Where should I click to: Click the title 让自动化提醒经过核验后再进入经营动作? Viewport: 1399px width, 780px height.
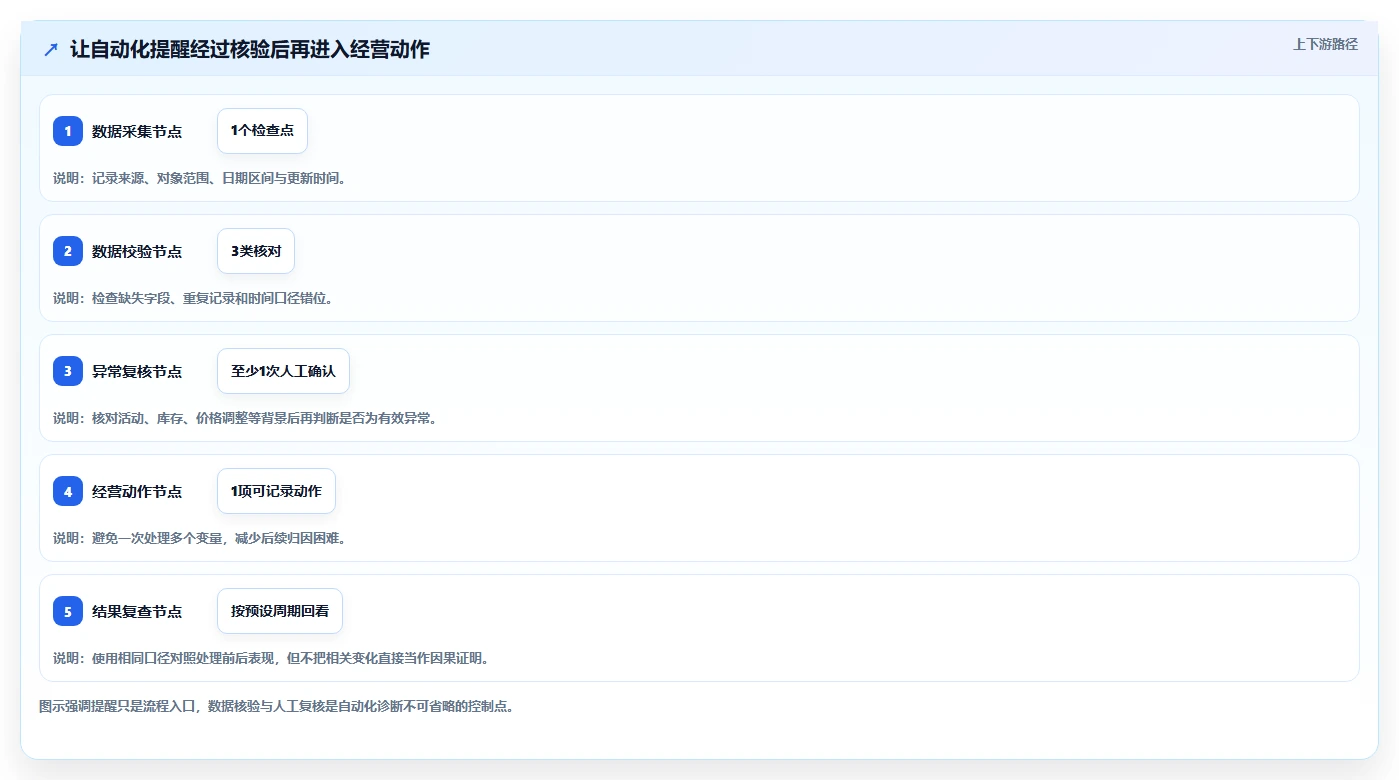(x=250, y=49)
